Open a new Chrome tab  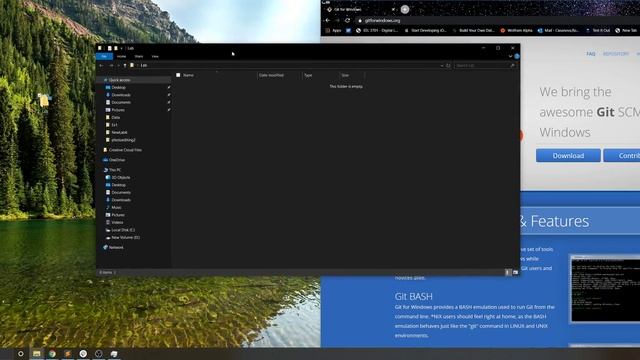click(x=404, y=9)
